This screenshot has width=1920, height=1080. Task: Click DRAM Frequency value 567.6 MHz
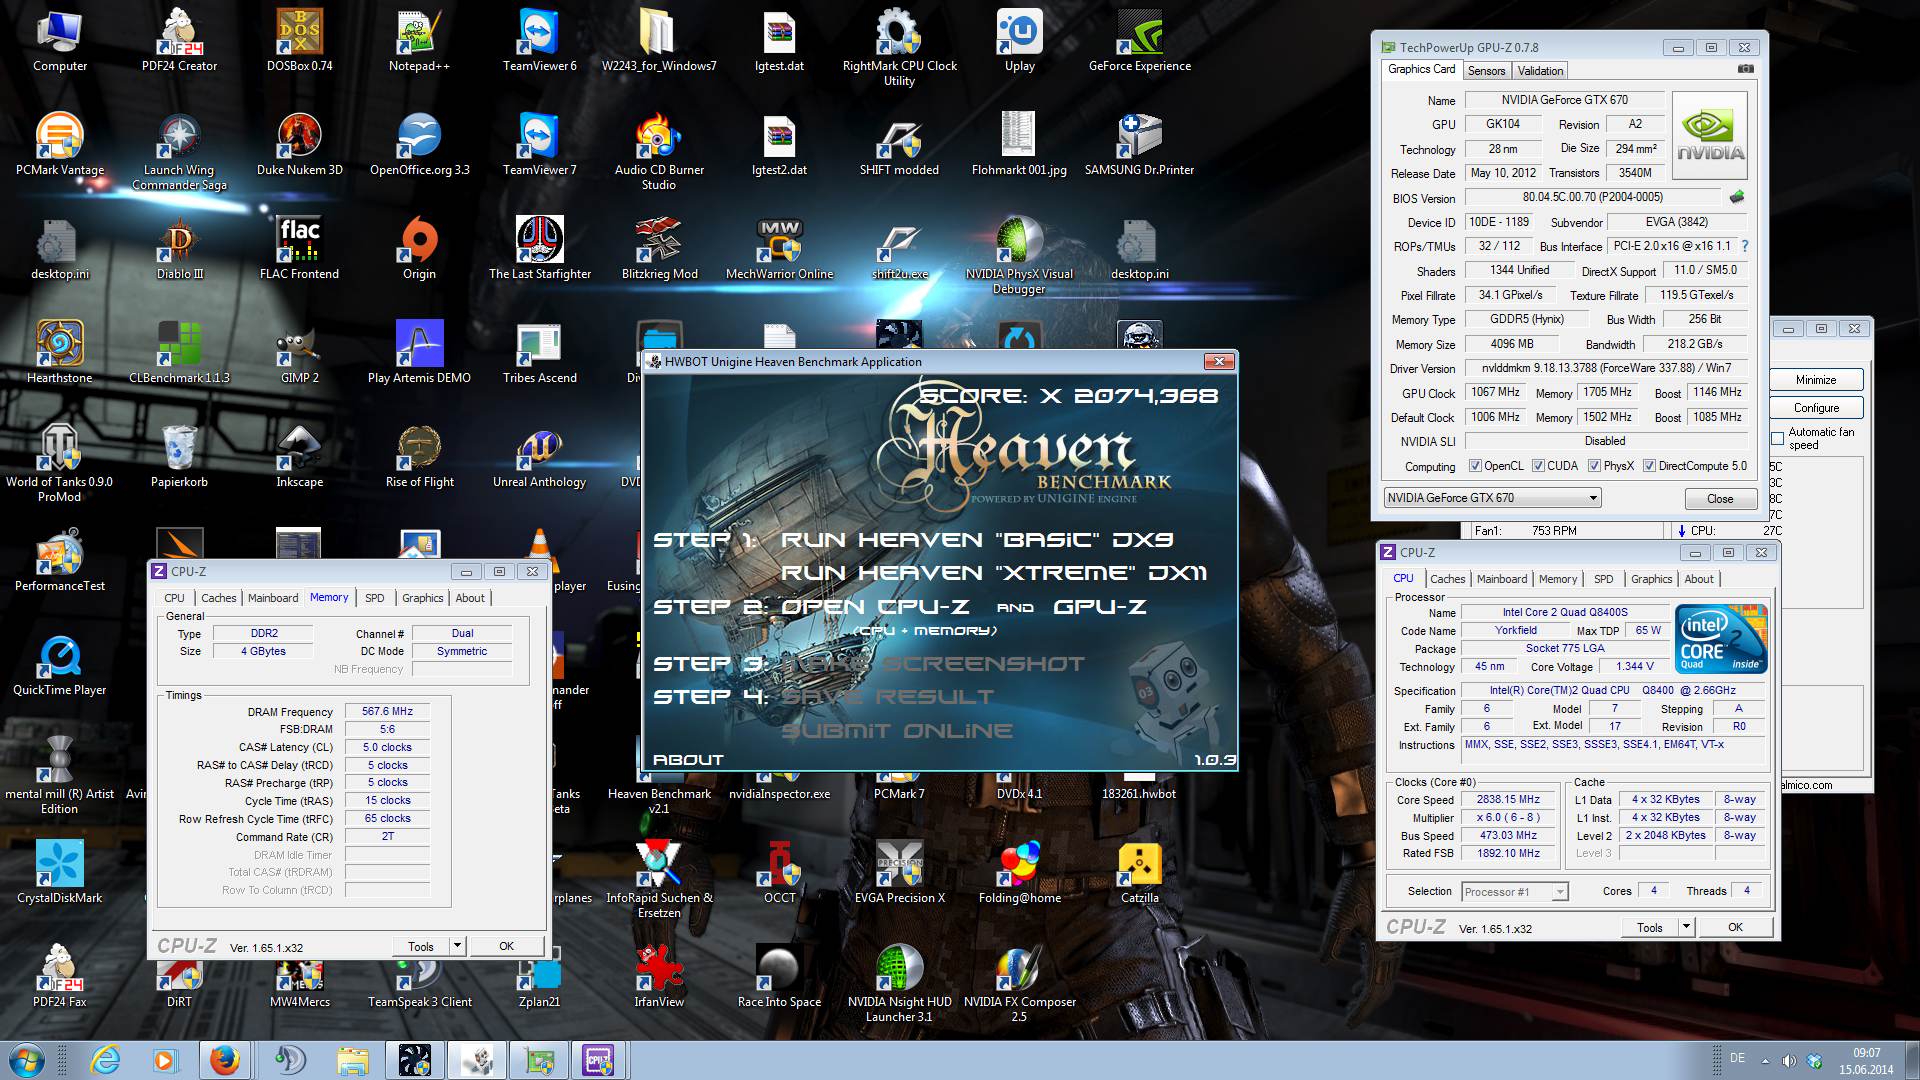(x=387, y=712)
